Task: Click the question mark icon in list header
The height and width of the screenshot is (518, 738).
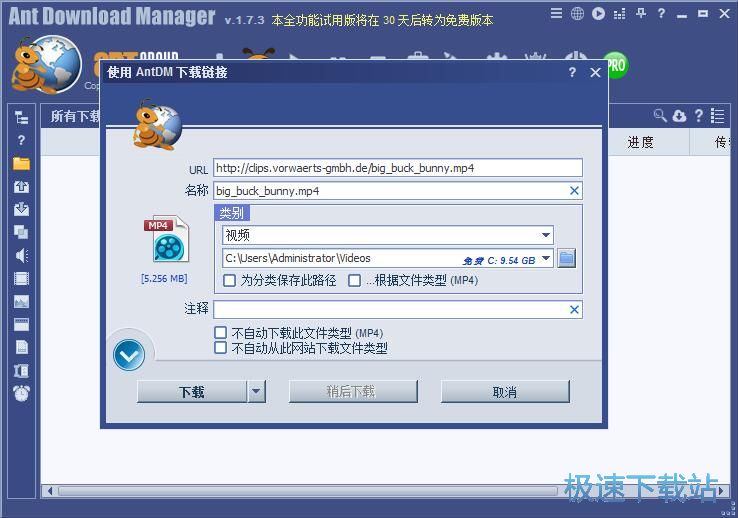Action: [x=699, y=115]
